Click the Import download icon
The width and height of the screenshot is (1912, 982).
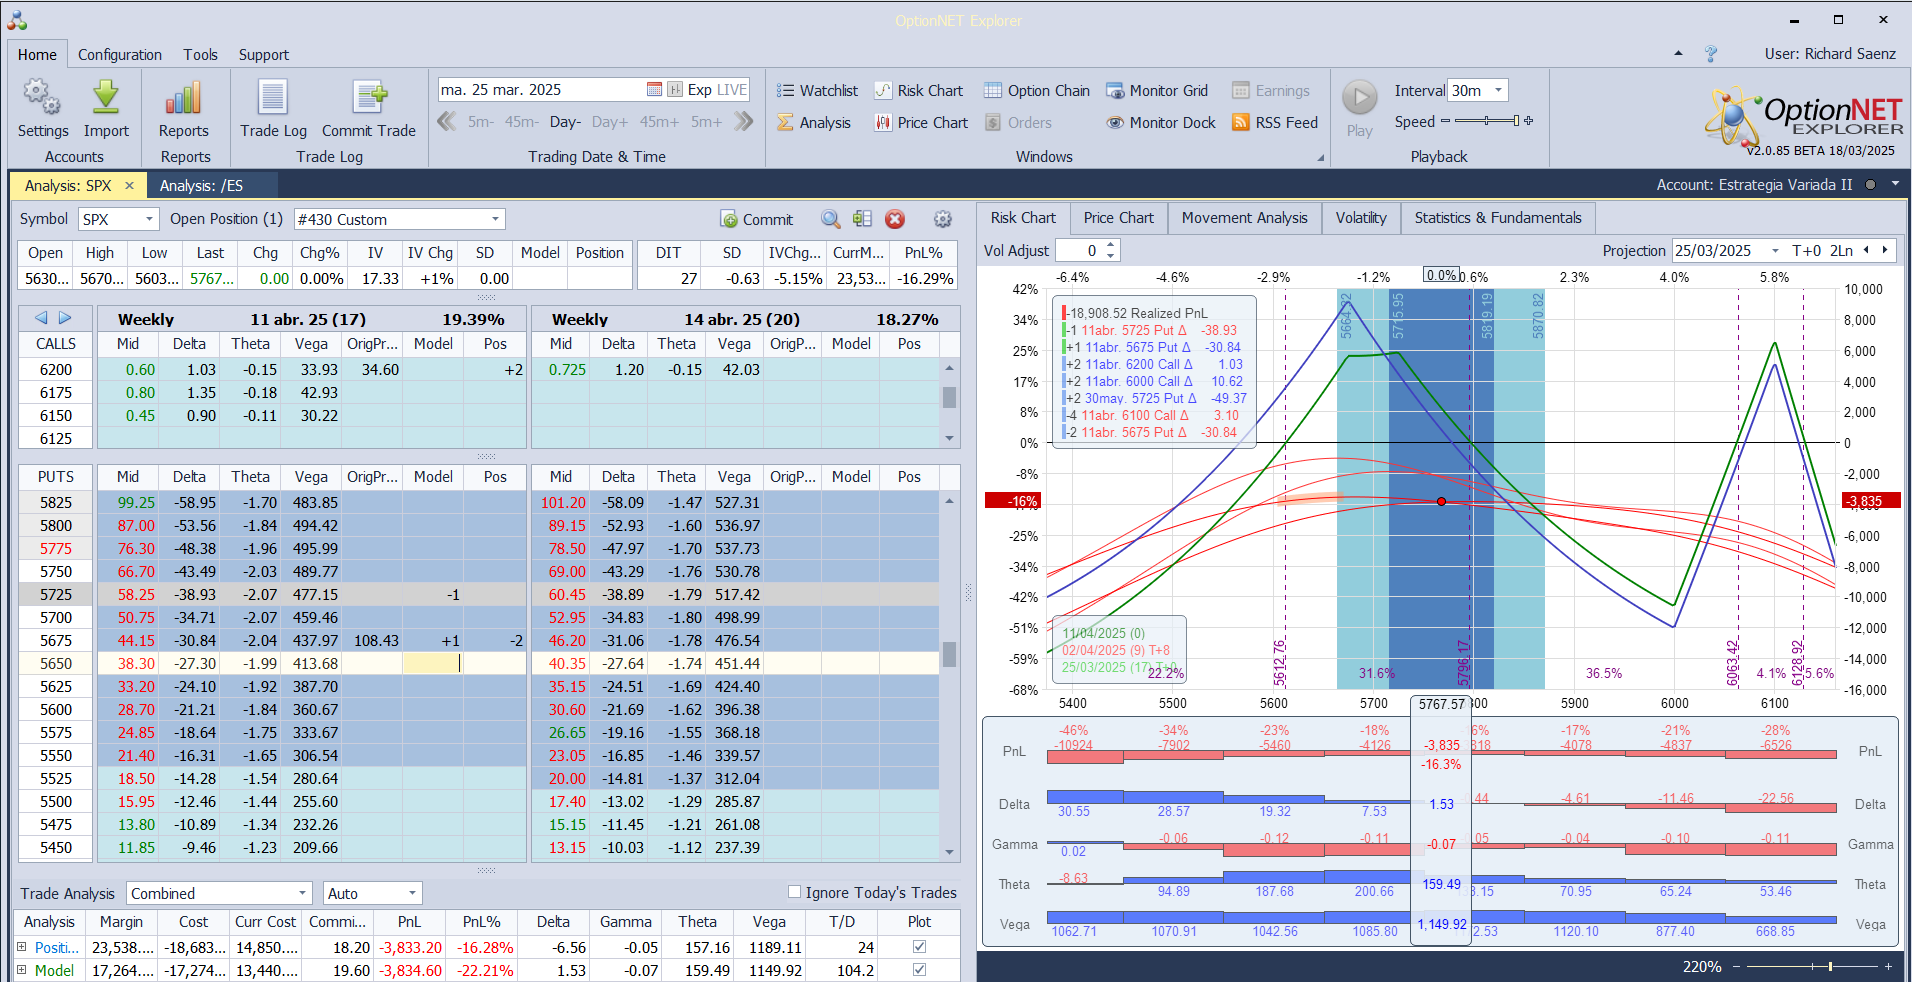coord(106,99)
